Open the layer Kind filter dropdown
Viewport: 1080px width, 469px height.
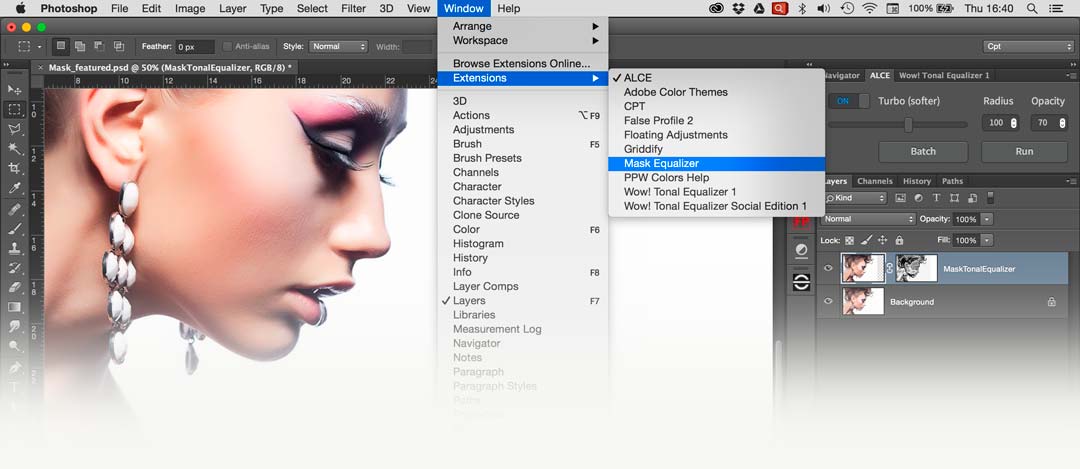pyautogui.click(x=855, y=198)
